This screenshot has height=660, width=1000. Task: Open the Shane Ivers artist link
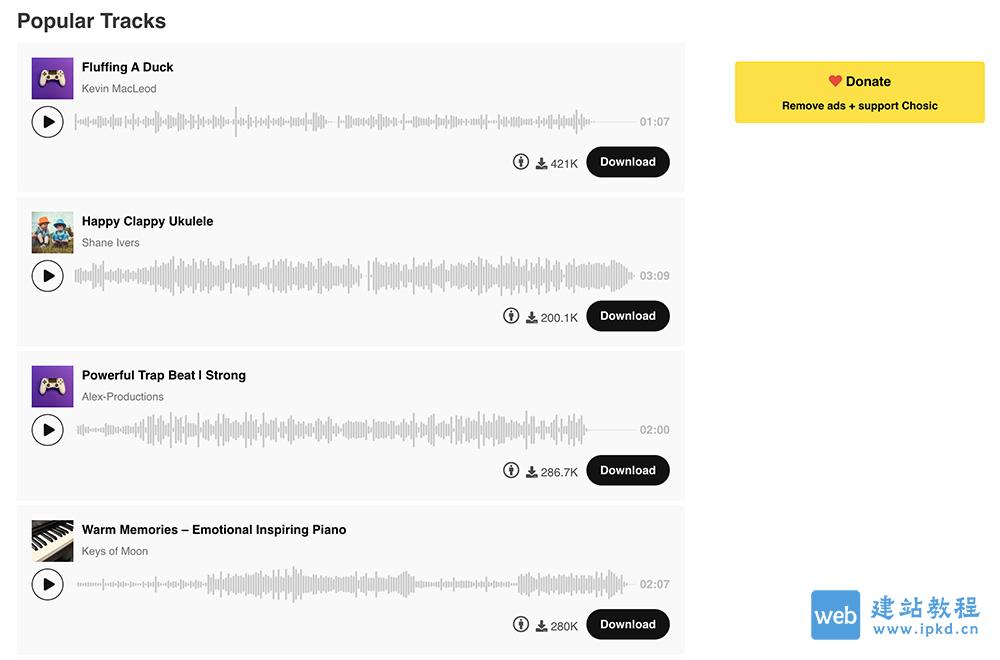(110, 243)
